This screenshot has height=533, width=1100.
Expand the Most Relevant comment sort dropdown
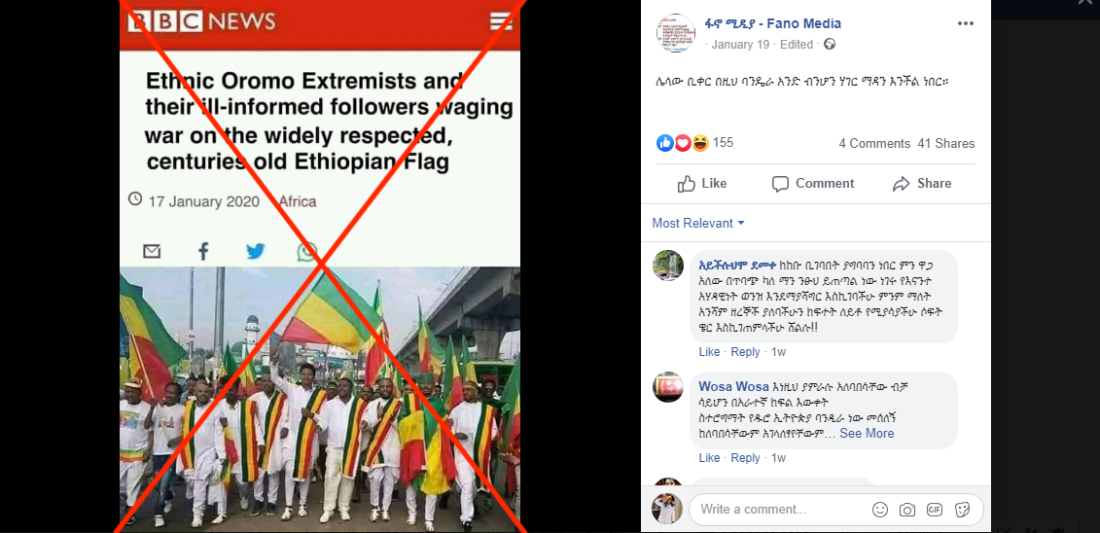pos(699,223)
